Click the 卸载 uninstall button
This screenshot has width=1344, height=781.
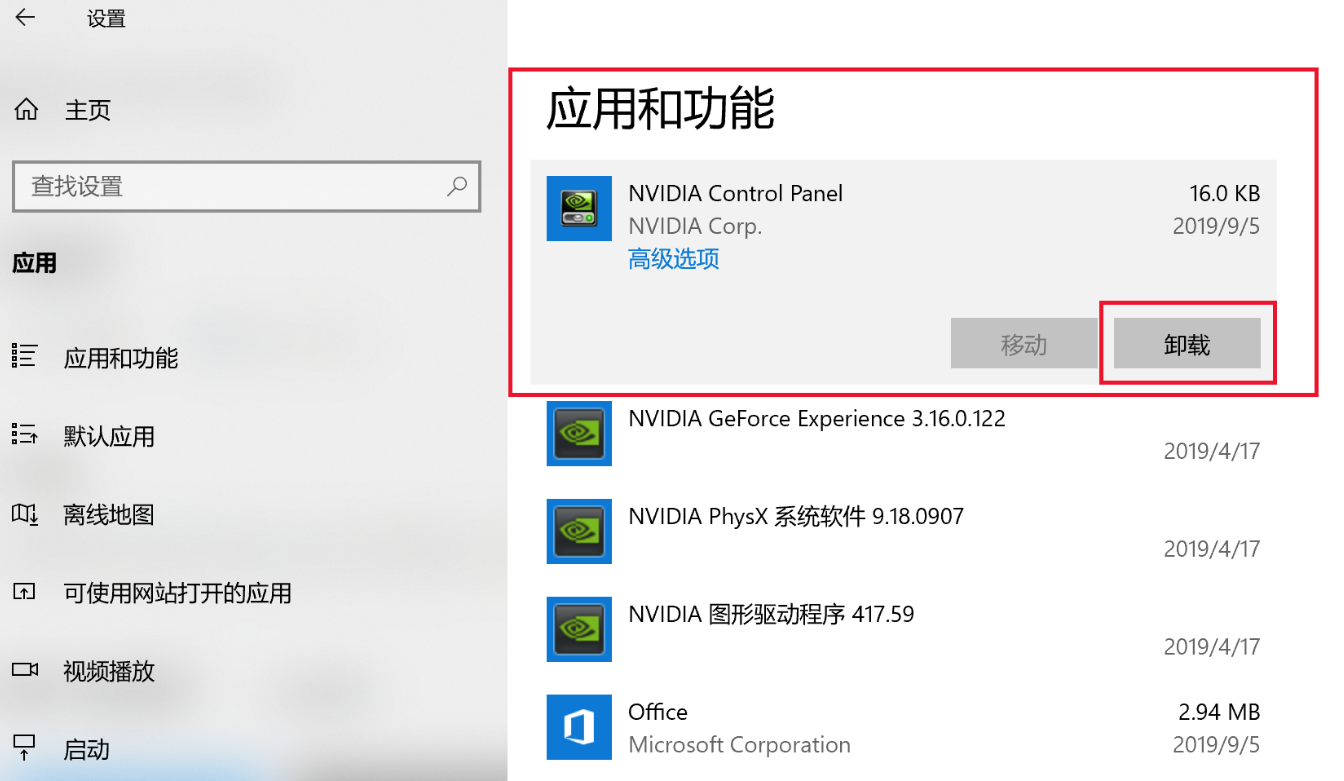(x=1187, y=345)
